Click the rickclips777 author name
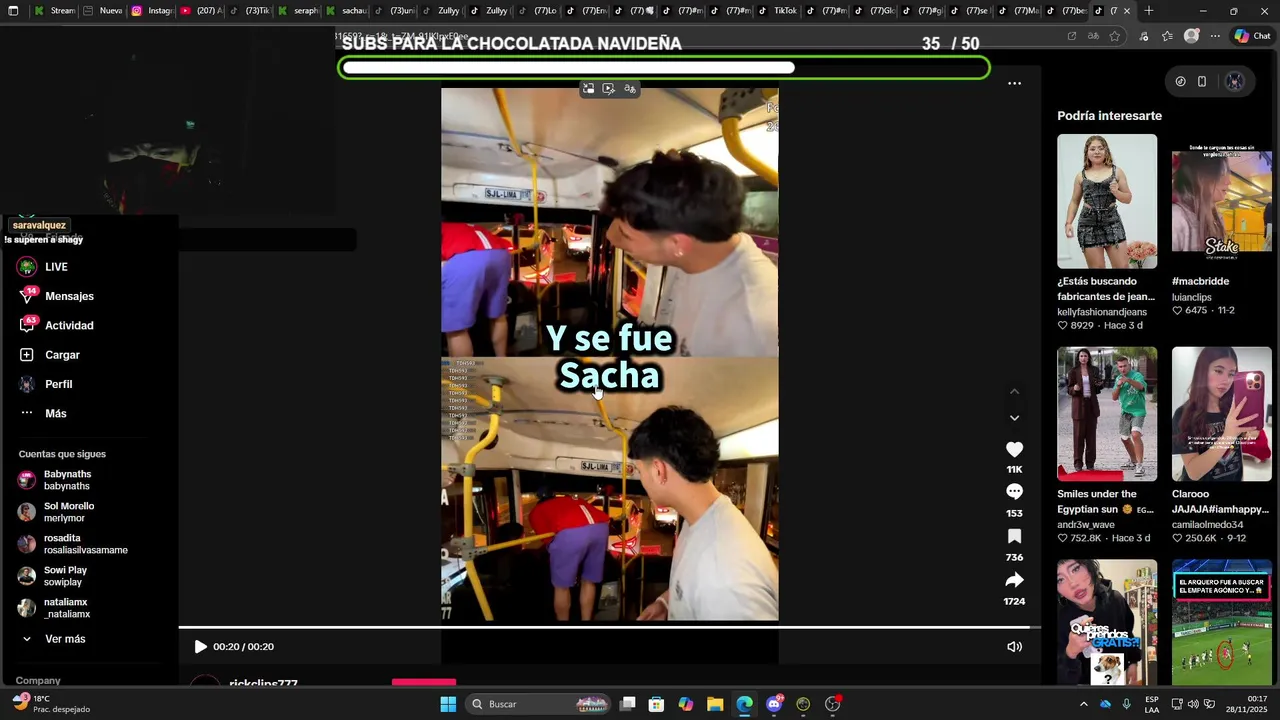The height and width of the screenshot is (720, 1280). (263, 682)
